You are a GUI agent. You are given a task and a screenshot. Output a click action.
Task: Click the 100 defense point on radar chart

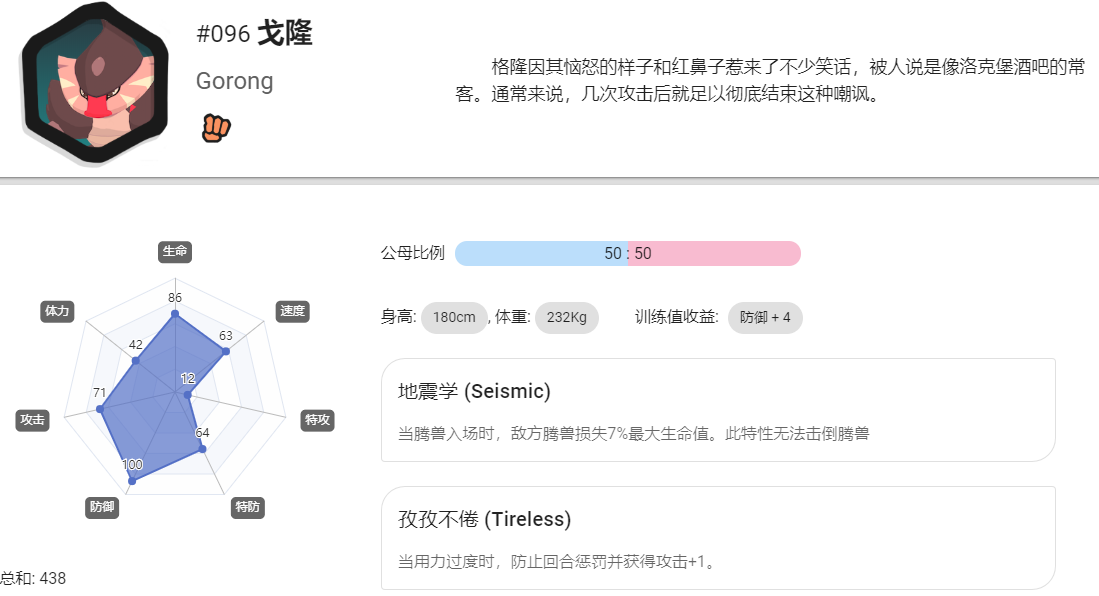pos(132,480)
